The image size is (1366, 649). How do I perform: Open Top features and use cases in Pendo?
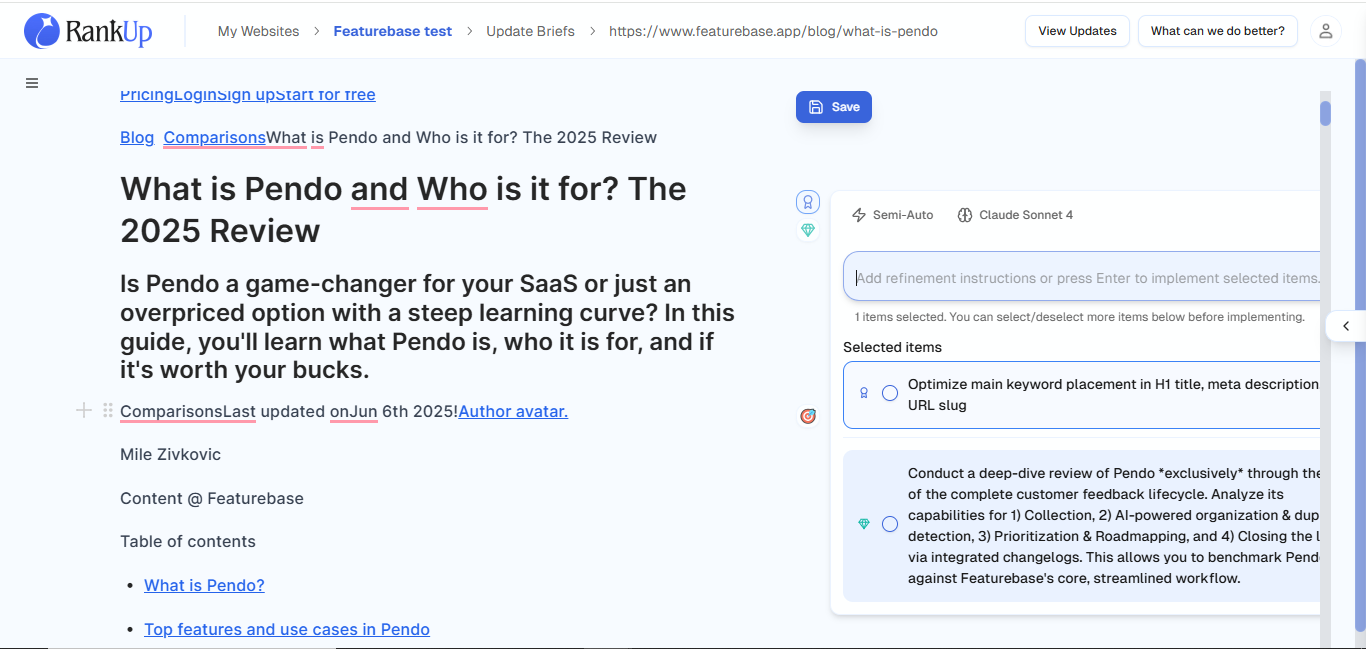[287, 629]
